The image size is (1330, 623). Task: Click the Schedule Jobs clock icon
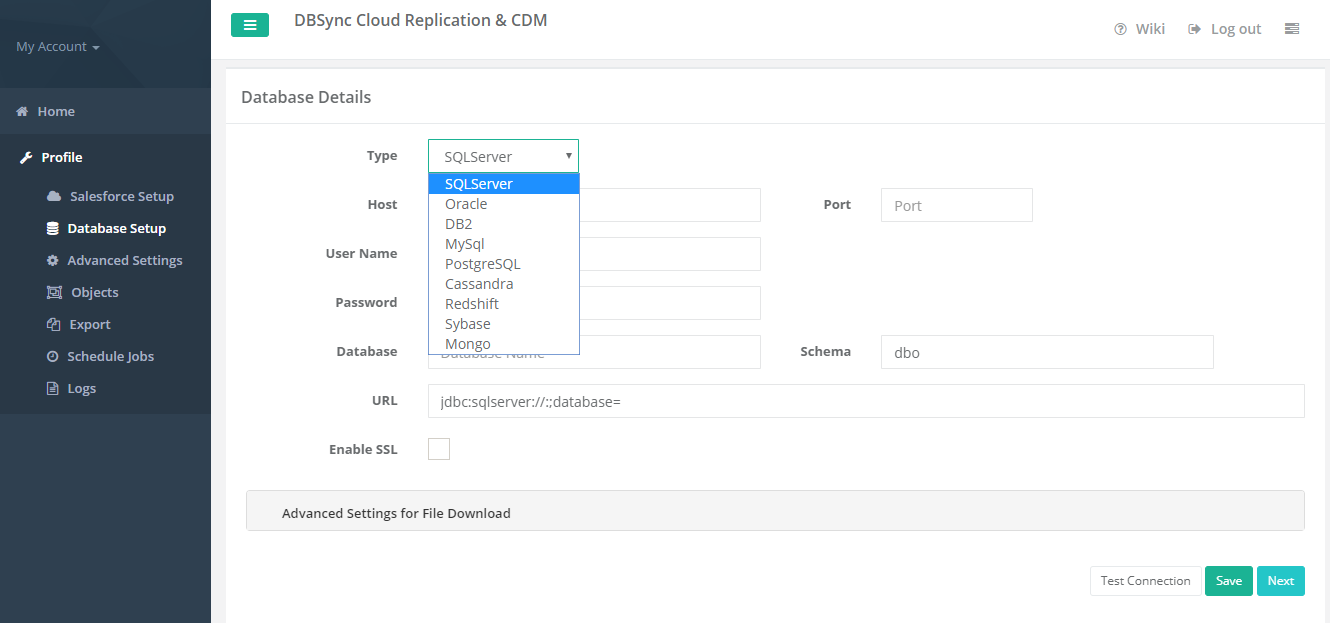[x=53, y=357]
